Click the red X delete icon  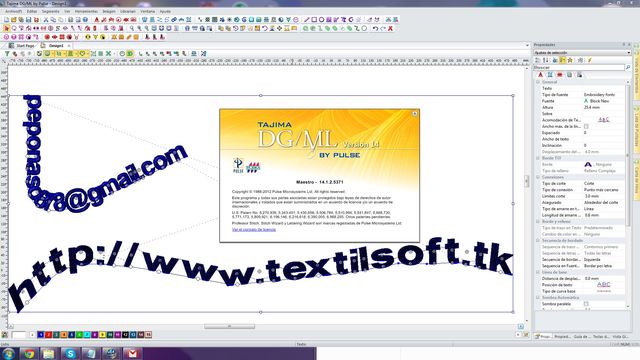click(x=390, y=28)
